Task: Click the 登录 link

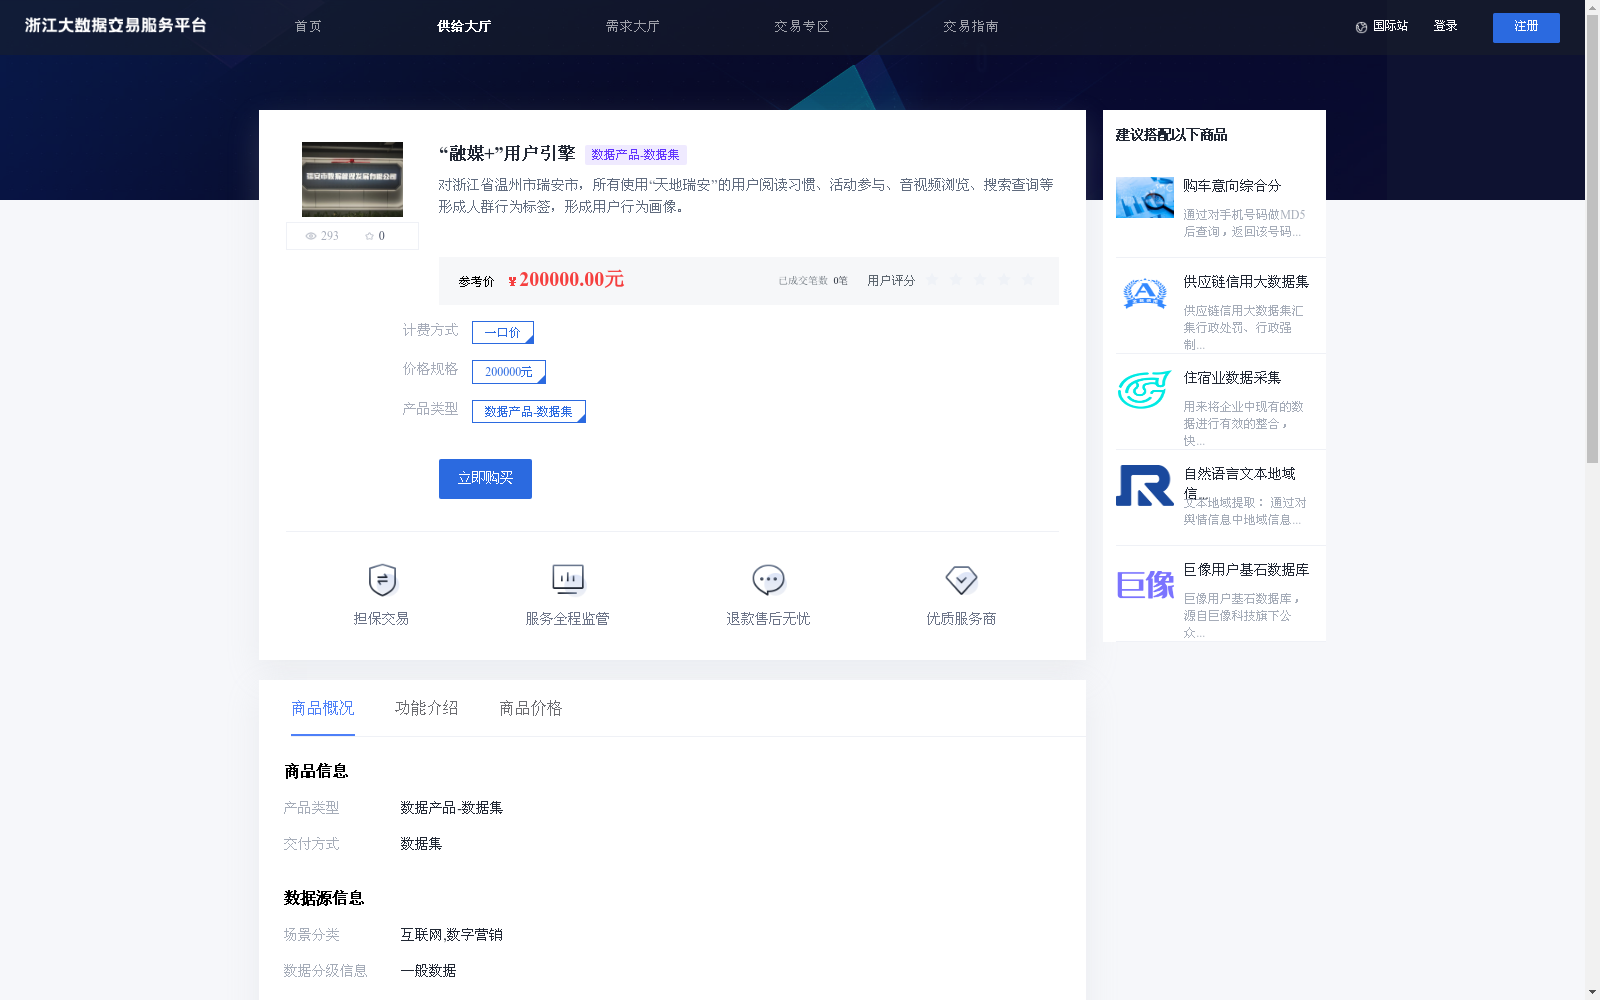Action: (1445, 27)
